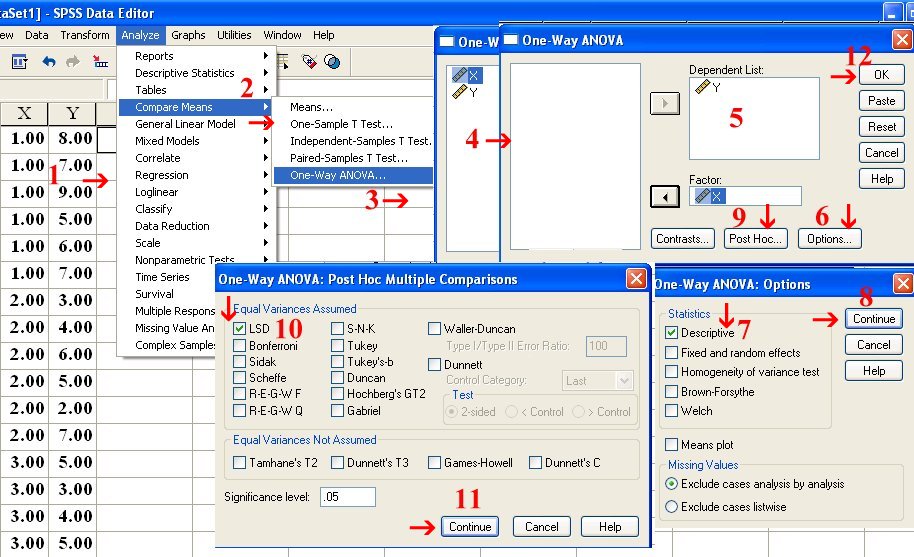Click Continue in Post Hoc dialog
Viewport: 914px width, 557px height.
coord(470,527)
